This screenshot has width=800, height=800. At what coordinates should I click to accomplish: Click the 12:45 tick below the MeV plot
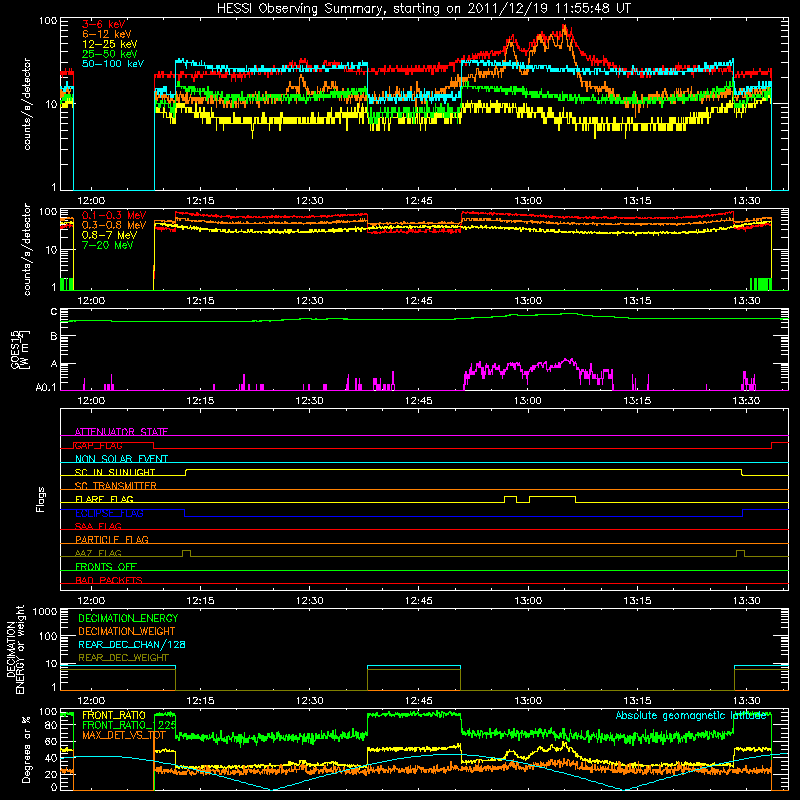[418, 301]
